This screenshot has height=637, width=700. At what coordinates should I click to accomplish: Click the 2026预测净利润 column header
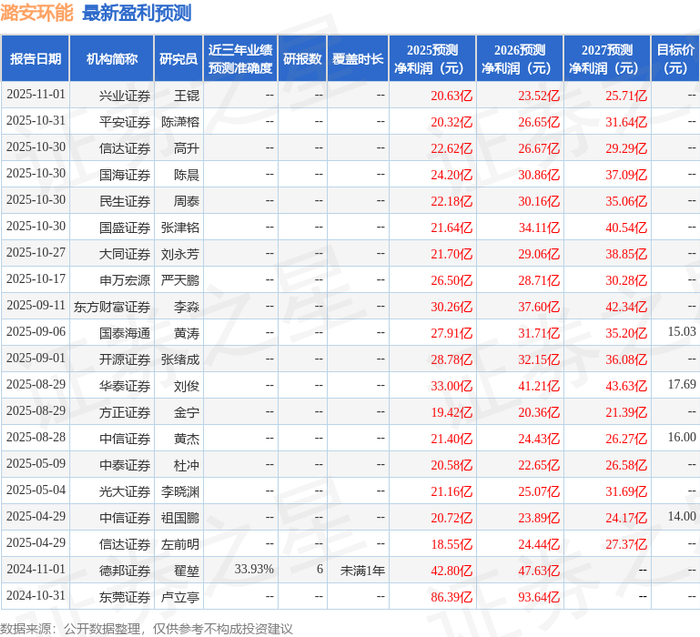[520, 59]
